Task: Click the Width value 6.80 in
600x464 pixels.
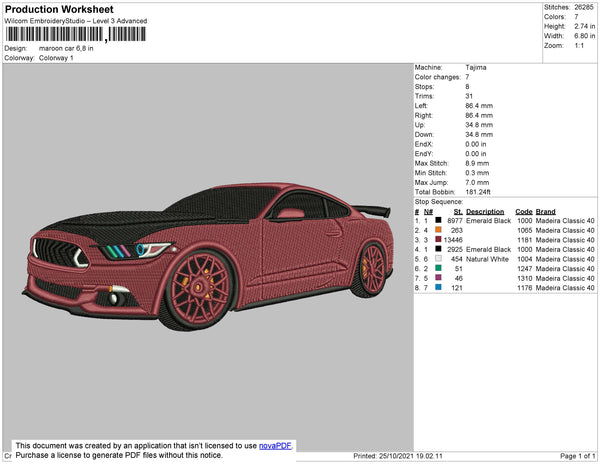Action: (585, 36)
